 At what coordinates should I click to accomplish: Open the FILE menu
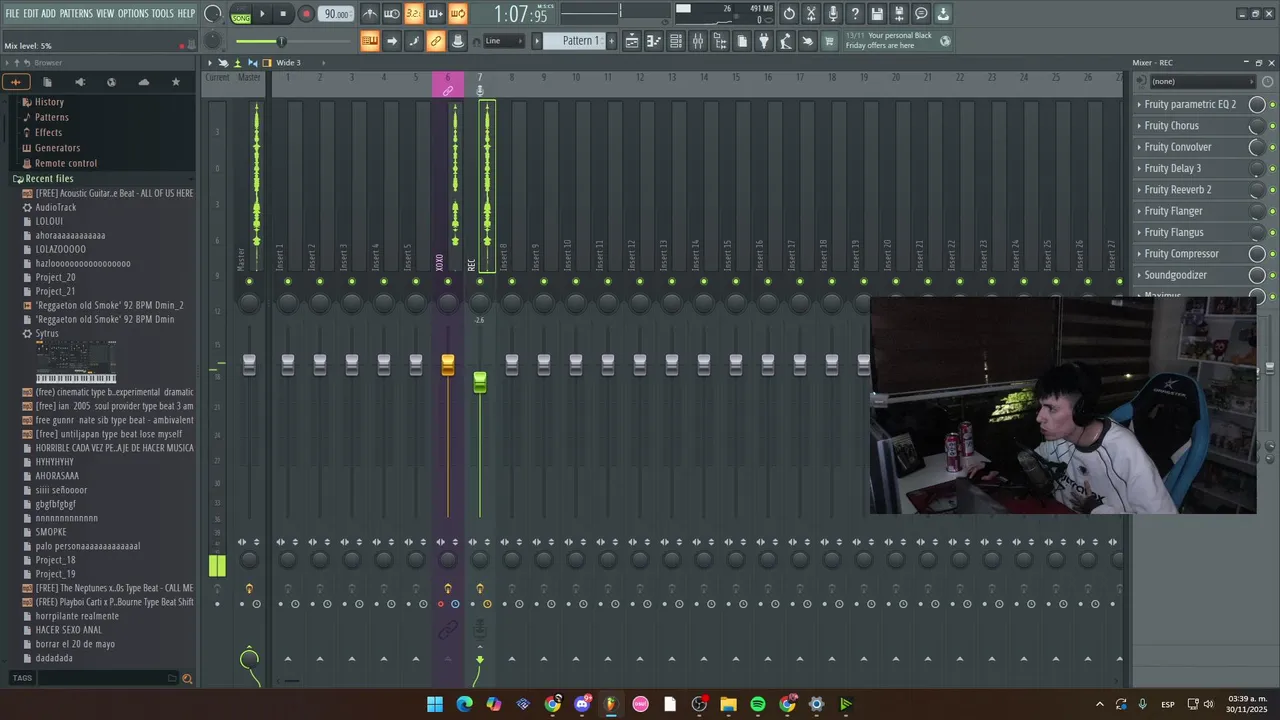click(12, 13)
